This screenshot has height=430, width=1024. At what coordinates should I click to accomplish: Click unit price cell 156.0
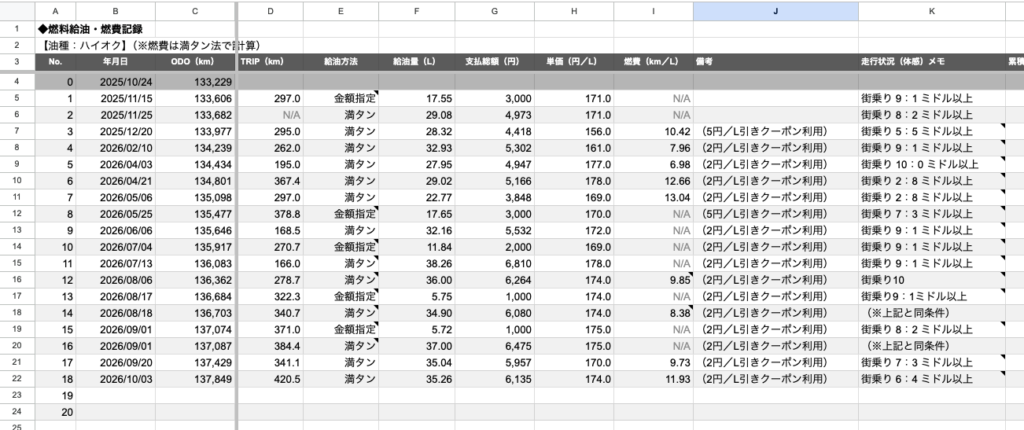coord(574,131)
